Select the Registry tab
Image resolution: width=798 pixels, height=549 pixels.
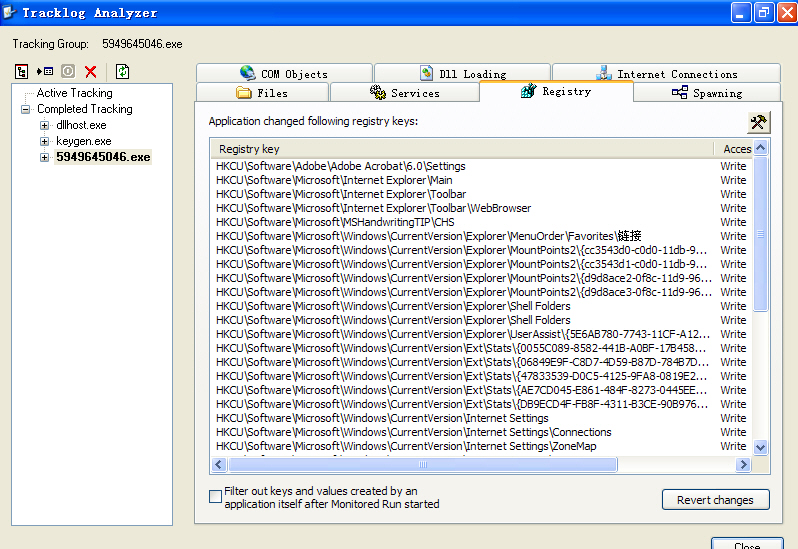(556, 92)
